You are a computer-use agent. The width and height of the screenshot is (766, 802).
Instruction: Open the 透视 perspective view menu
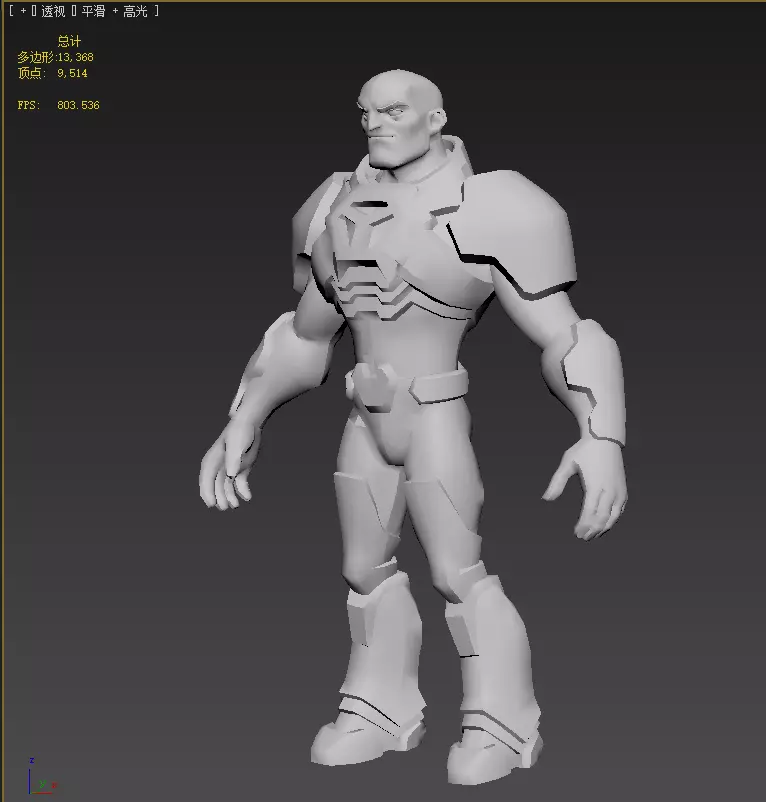point(53,11)
